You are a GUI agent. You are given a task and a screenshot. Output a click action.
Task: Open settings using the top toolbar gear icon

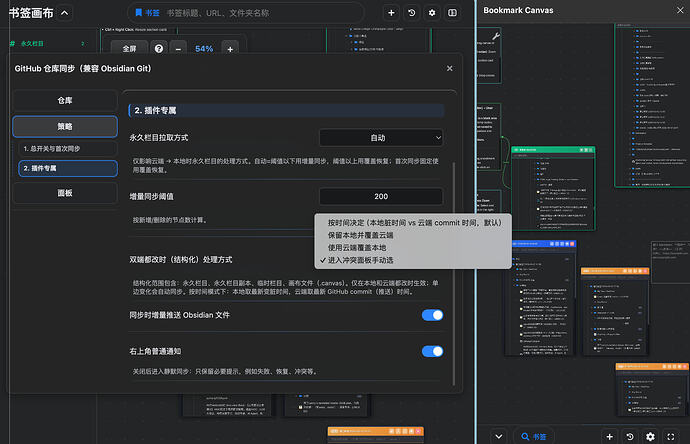(x=432, y=13)
